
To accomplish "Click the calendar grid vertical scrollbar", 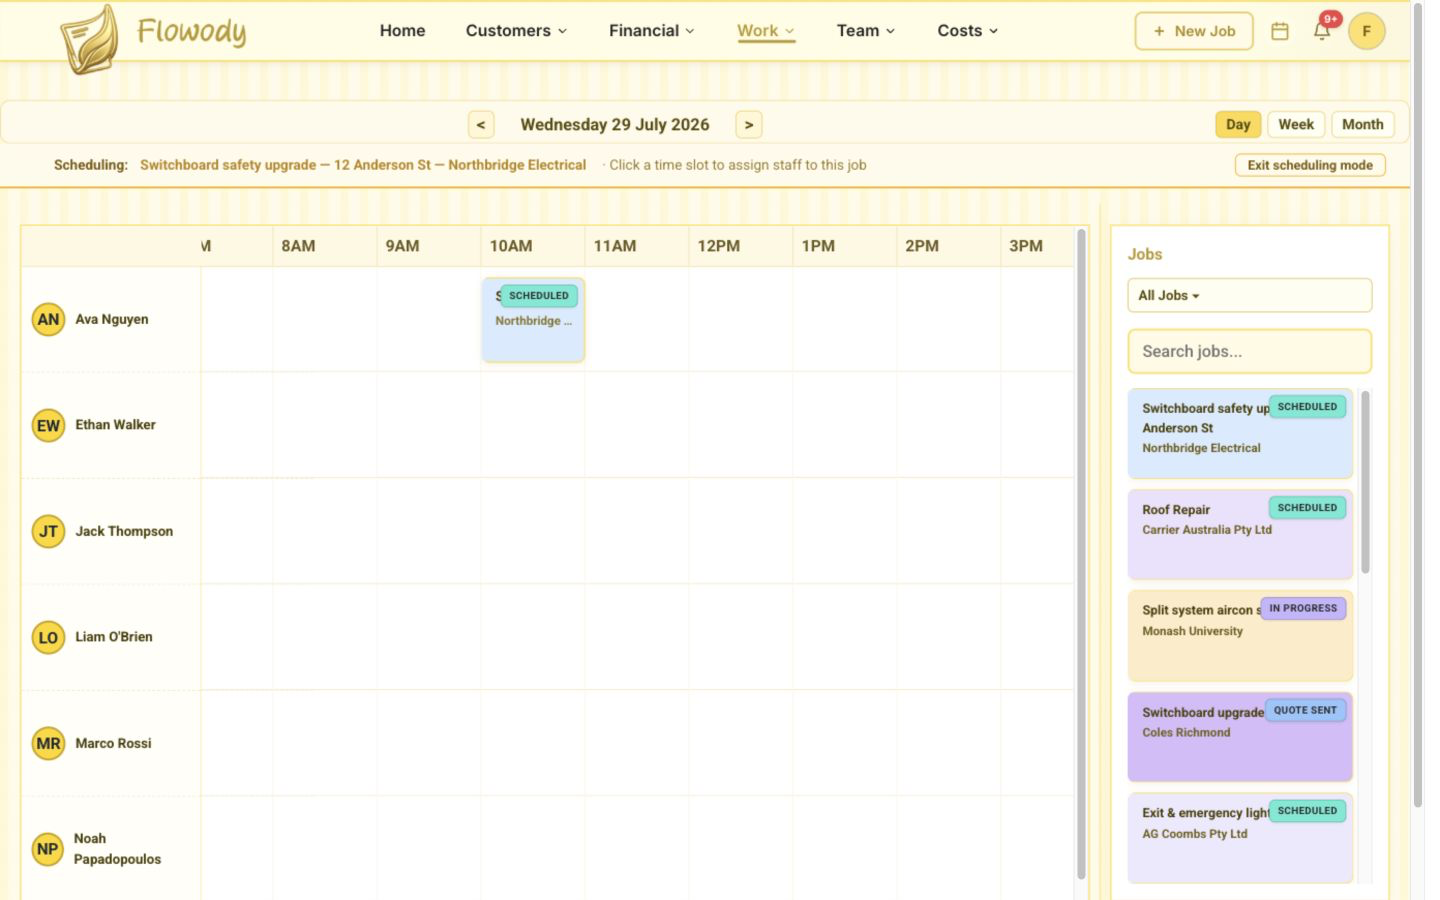I will (x=1081, y=555).
